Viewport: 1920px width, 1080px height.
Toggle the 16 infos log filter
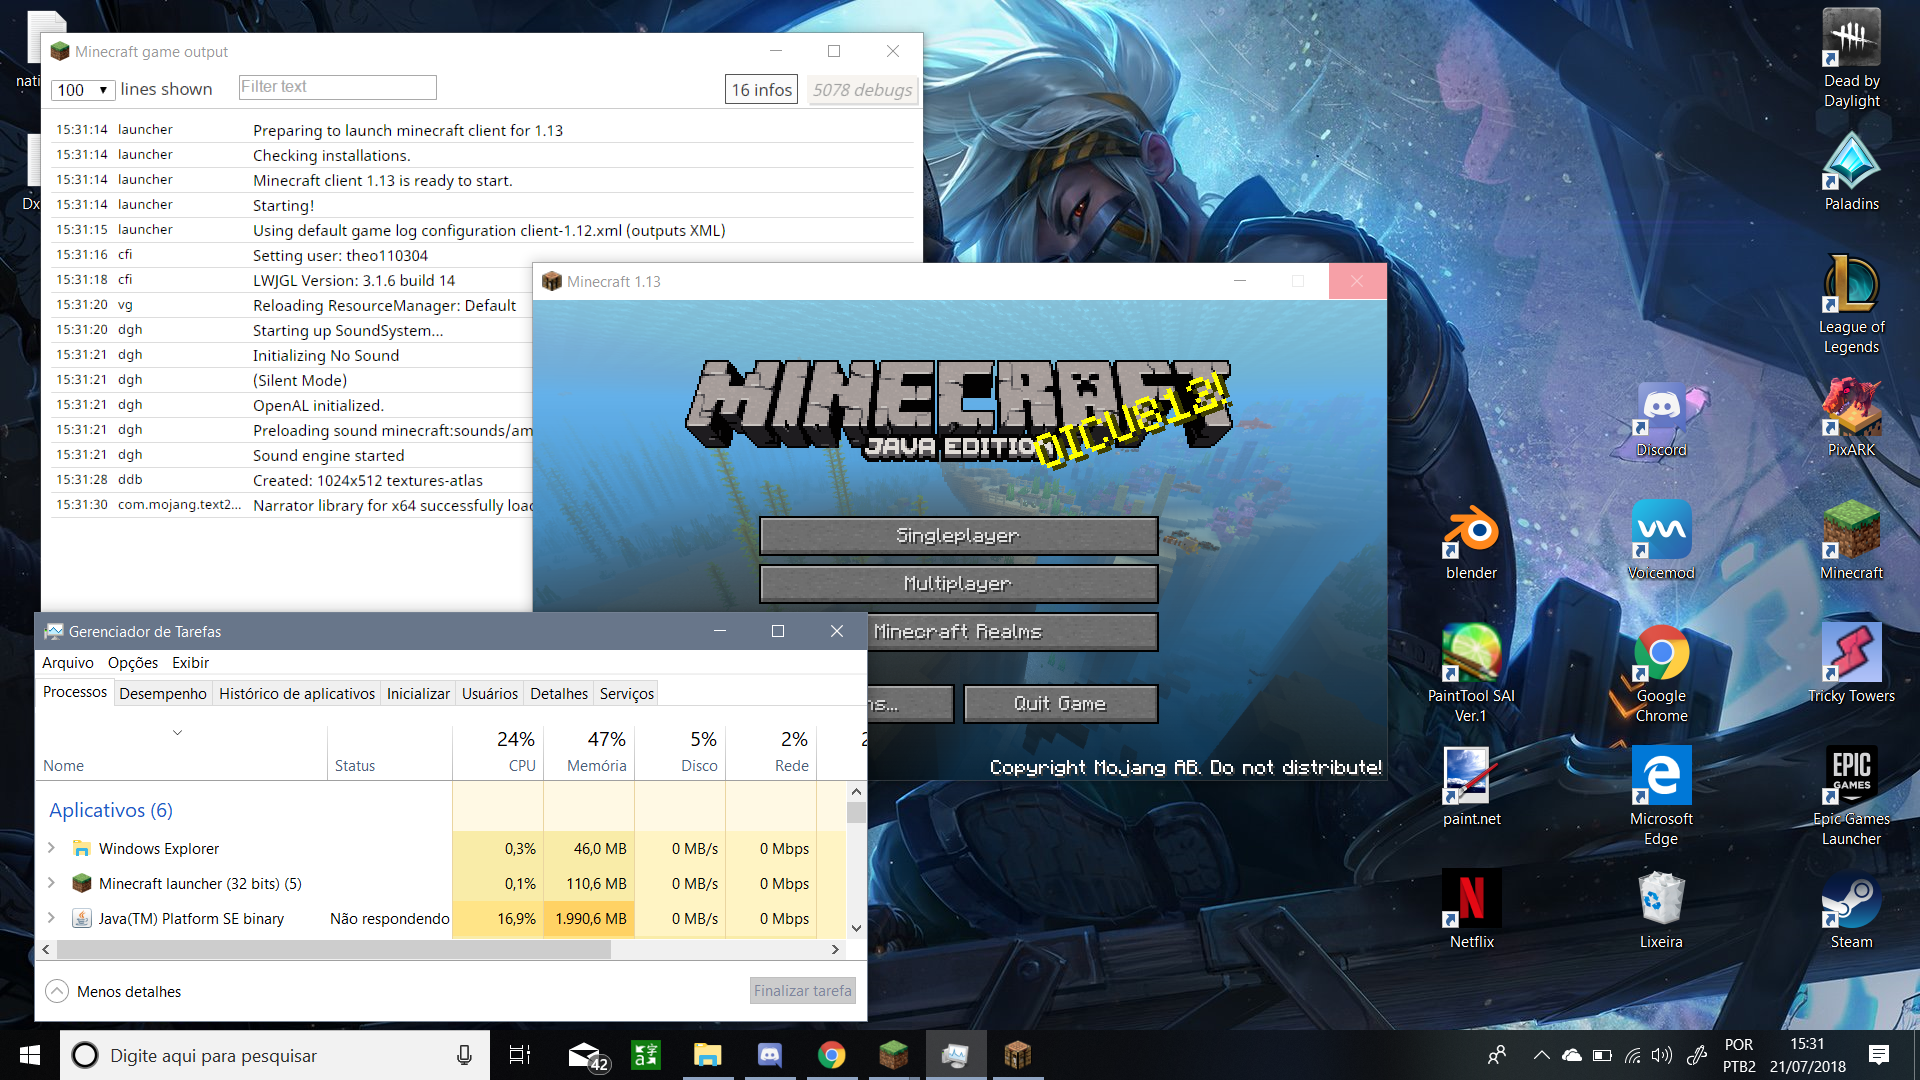click(761, 90)
